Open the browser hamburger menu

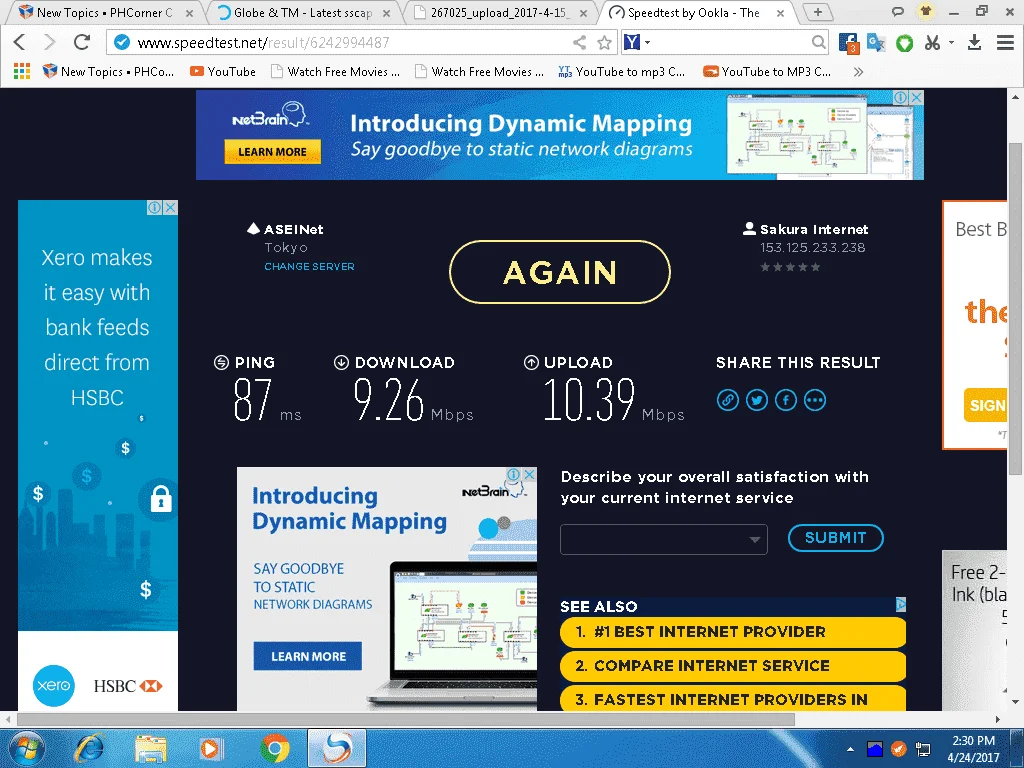click(1005, 42)
